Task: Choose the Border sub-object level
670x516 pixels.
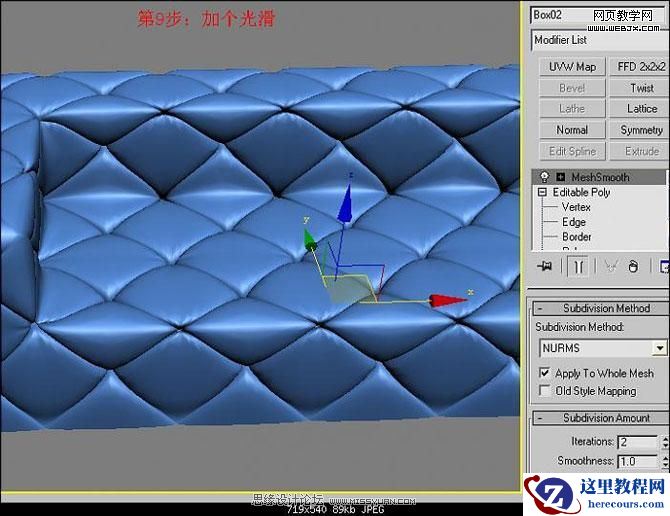Action: pos(576,237)
